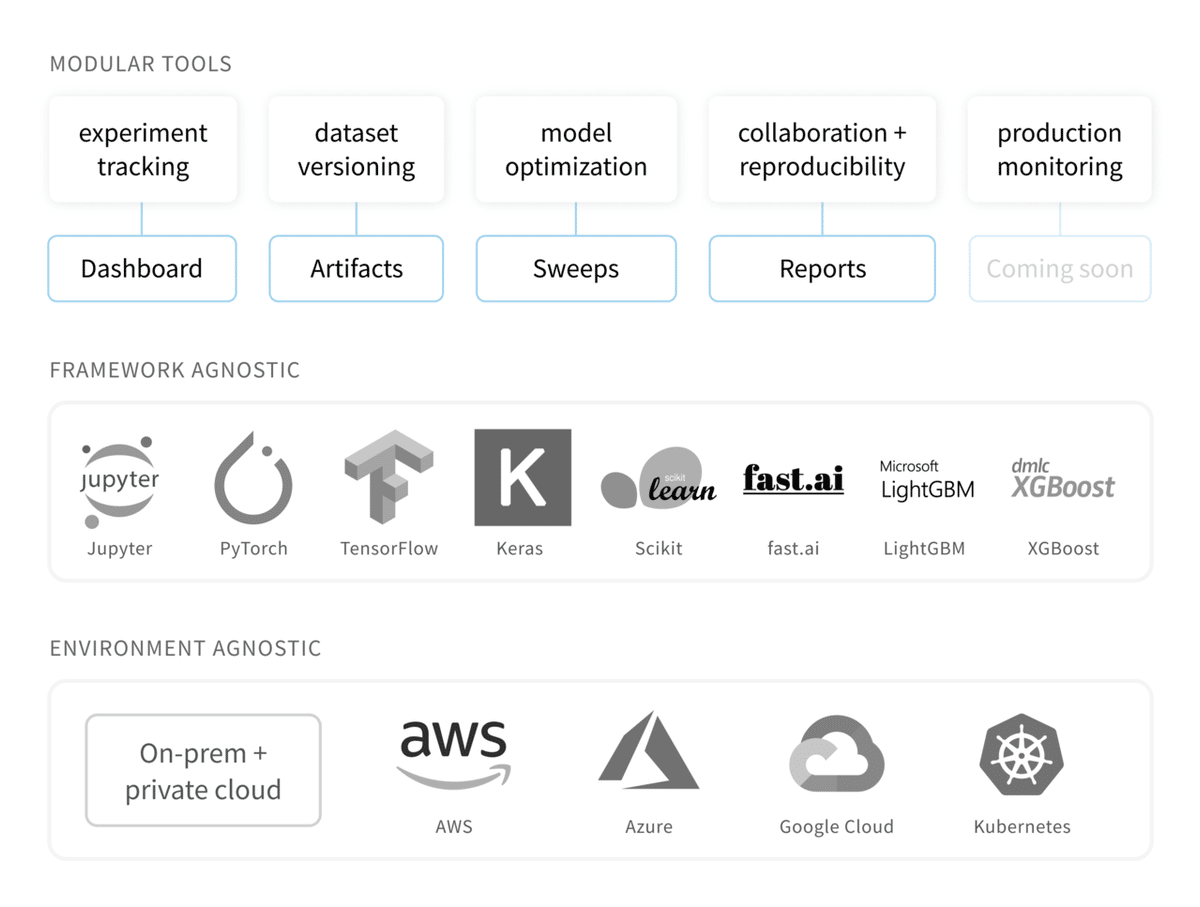Select the Azure triangle logo
Image resolution: width=1200 pixels, height=907 pixels.
(648, 751)
